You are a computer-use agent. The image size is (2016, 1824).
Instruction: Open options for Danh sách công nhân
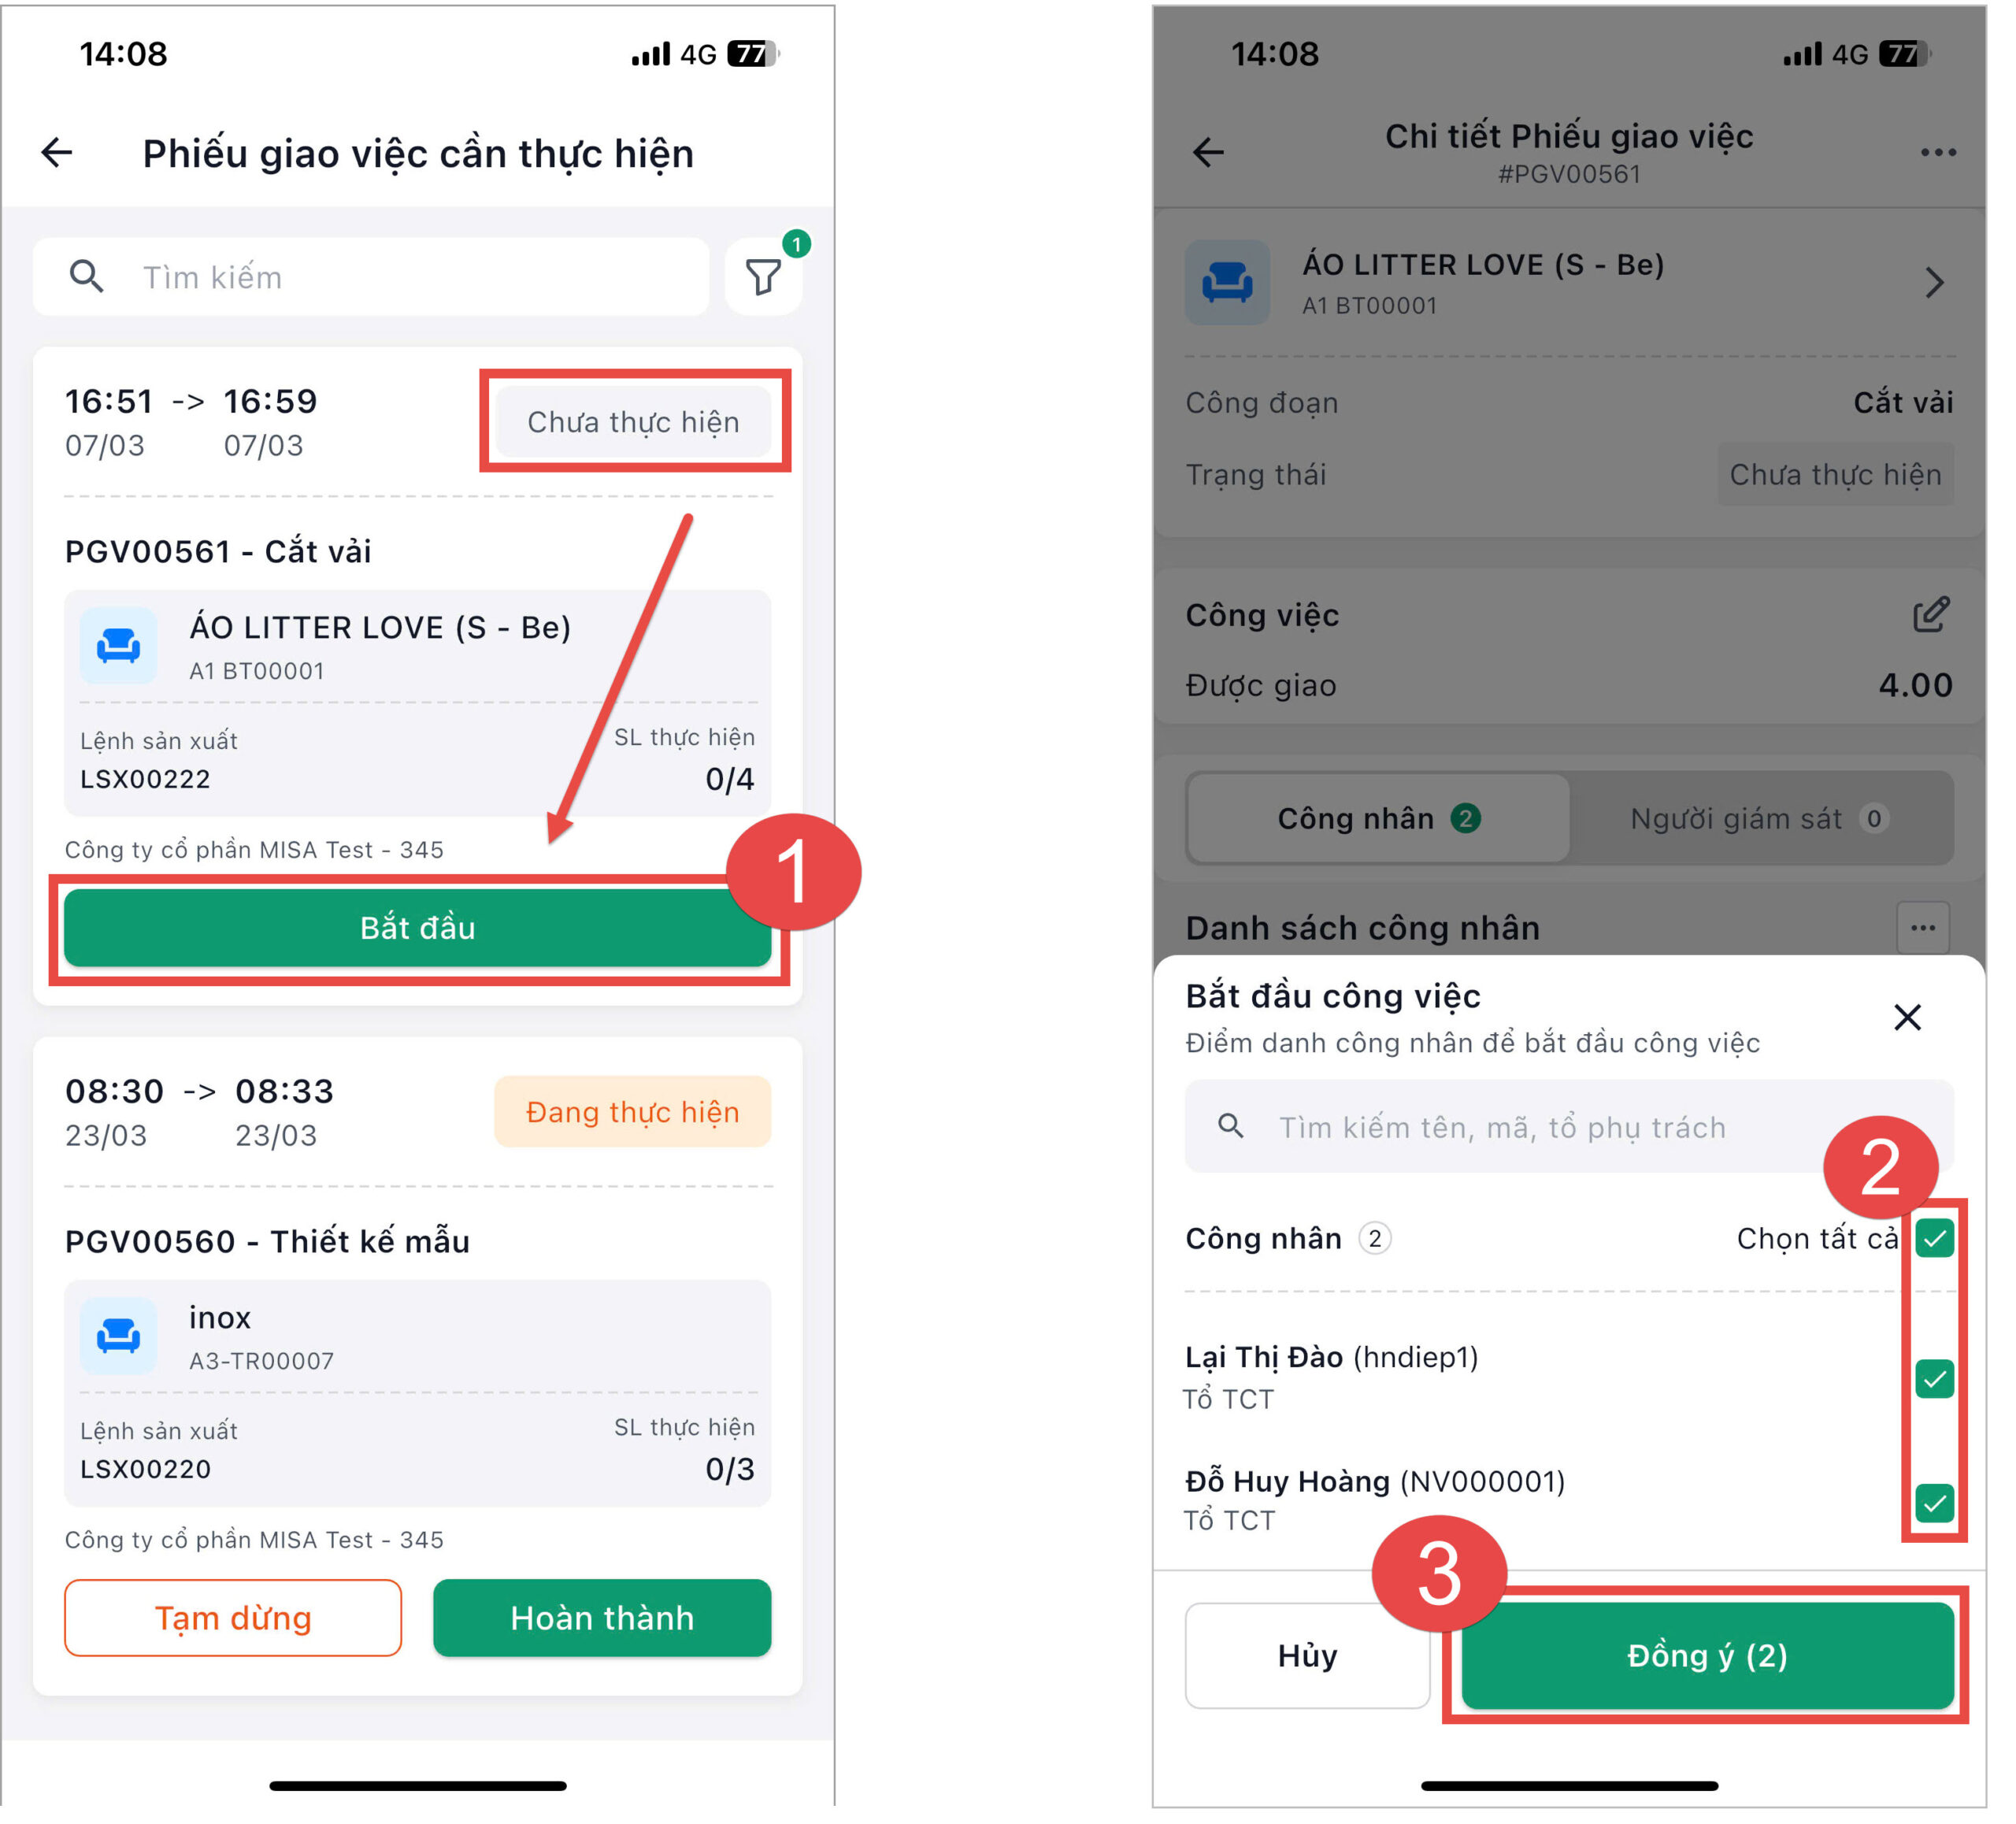click(1923, 927)
